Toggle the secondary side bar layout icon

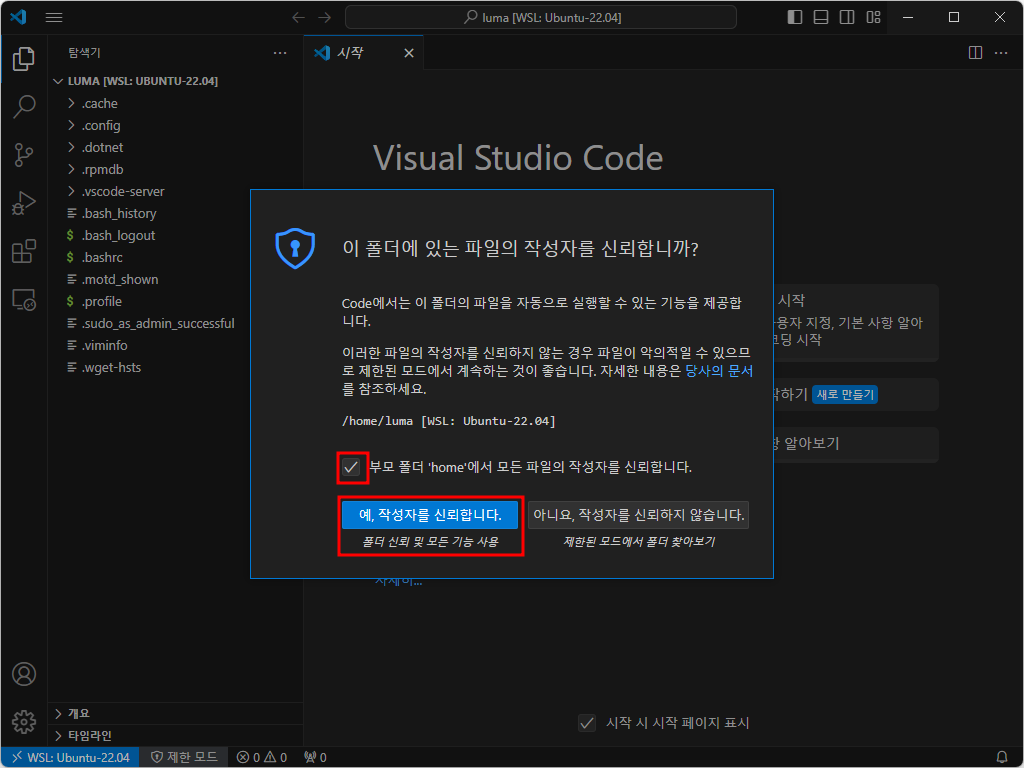(x=847, y=18)
